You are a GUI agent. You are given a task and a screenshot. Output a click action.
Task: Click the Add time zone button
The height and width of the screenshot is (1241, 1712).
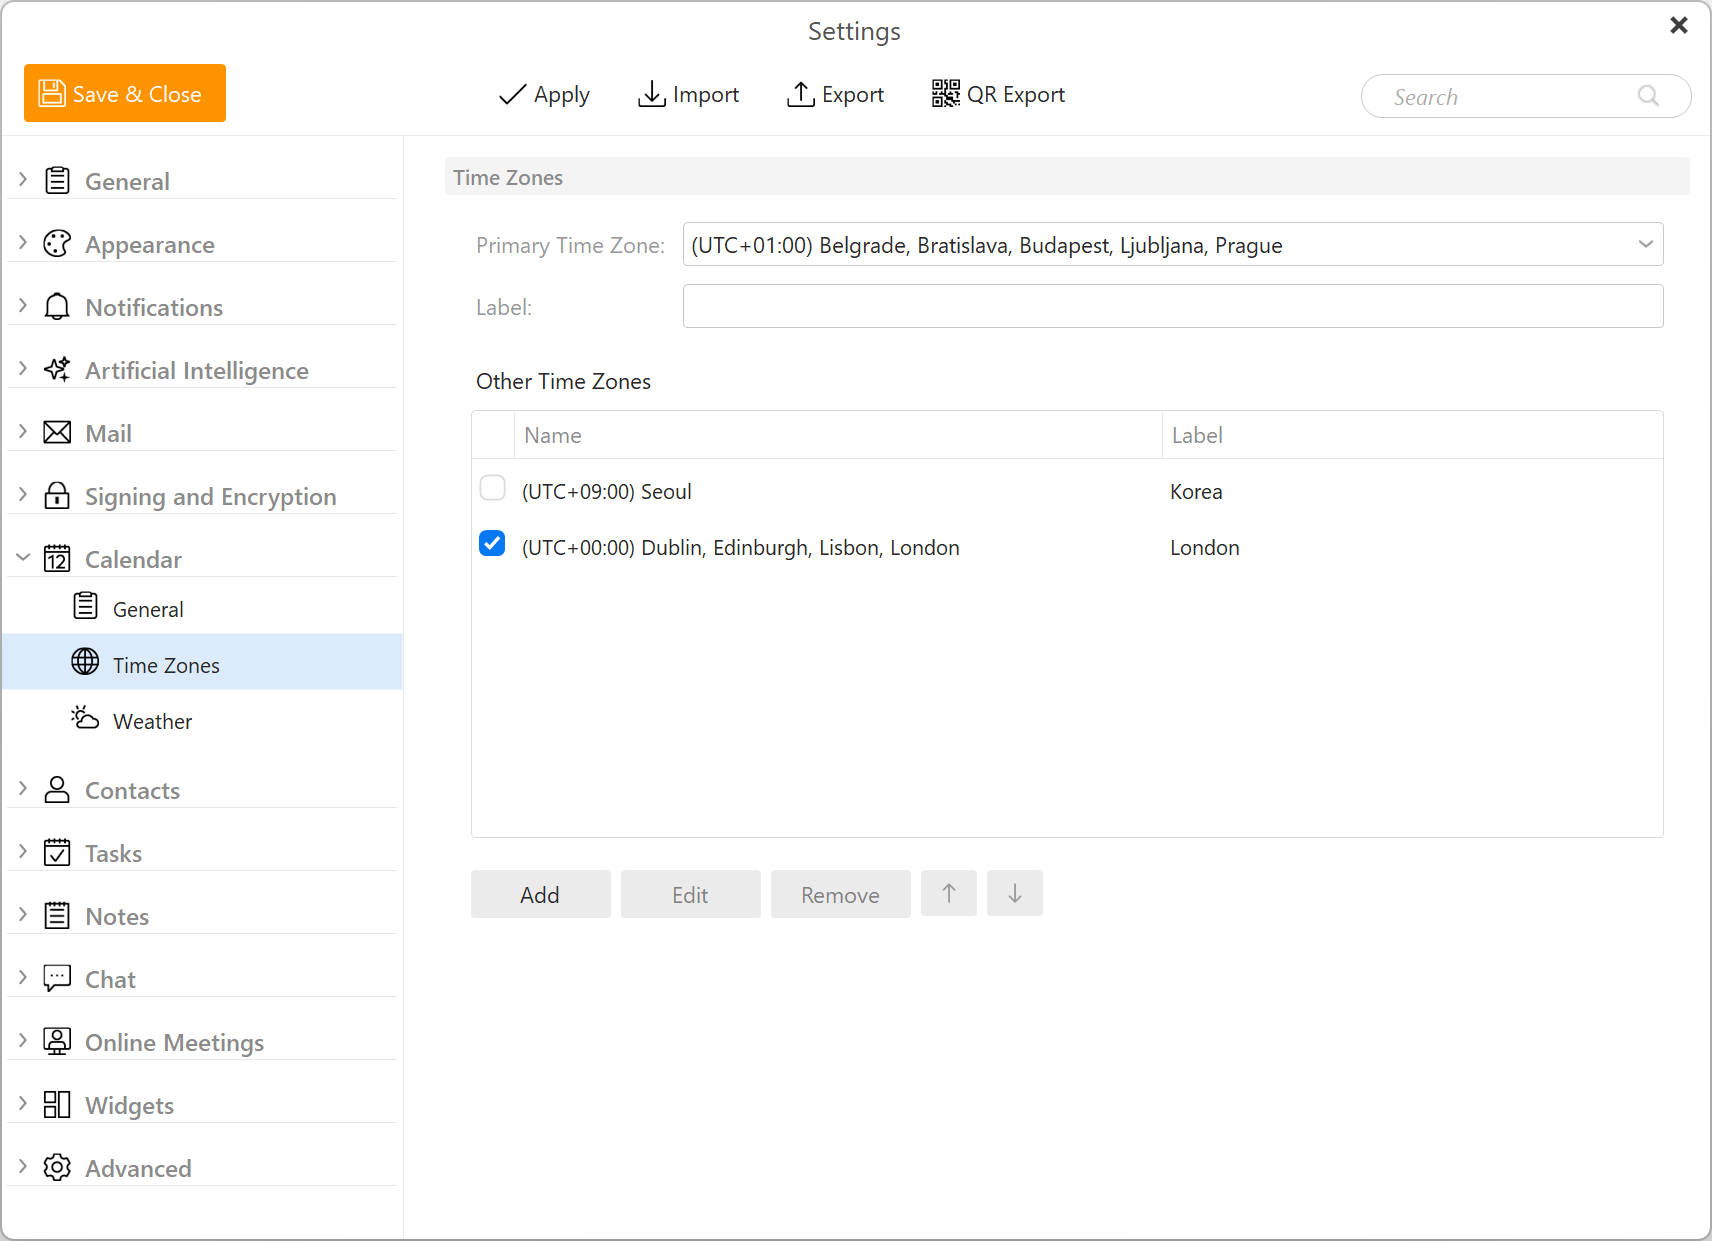click(x=541, y=894)
